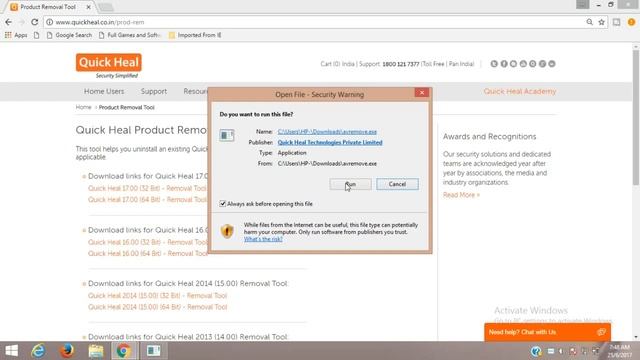This screenshot has width=640, height=360.
Task: Launch Firefox from the taskbar
Action: pos(67,351)
